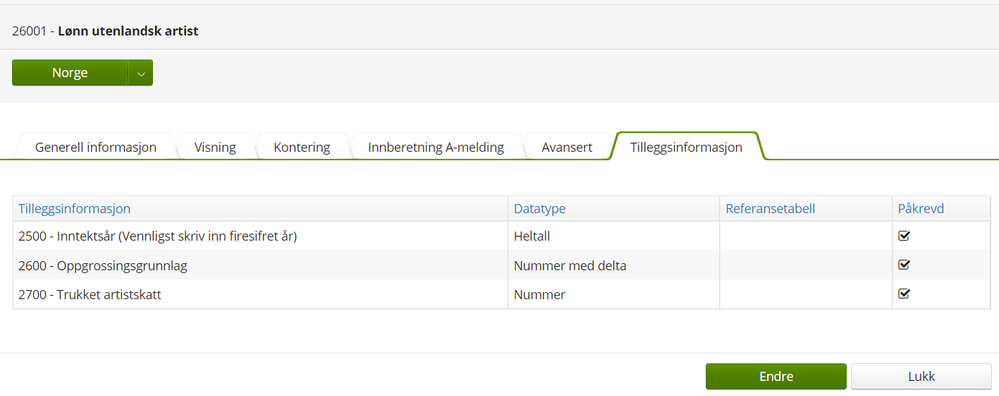The width and height of the screenshot is (999, 396).
Task: Go to Innberetning A-melding tab
Action: click(436, 147)
